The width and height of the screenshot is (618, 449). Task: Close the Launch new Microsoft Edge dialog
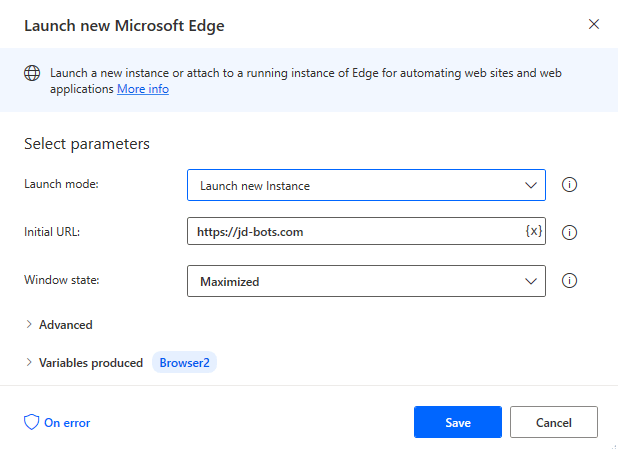coord(594,24)
